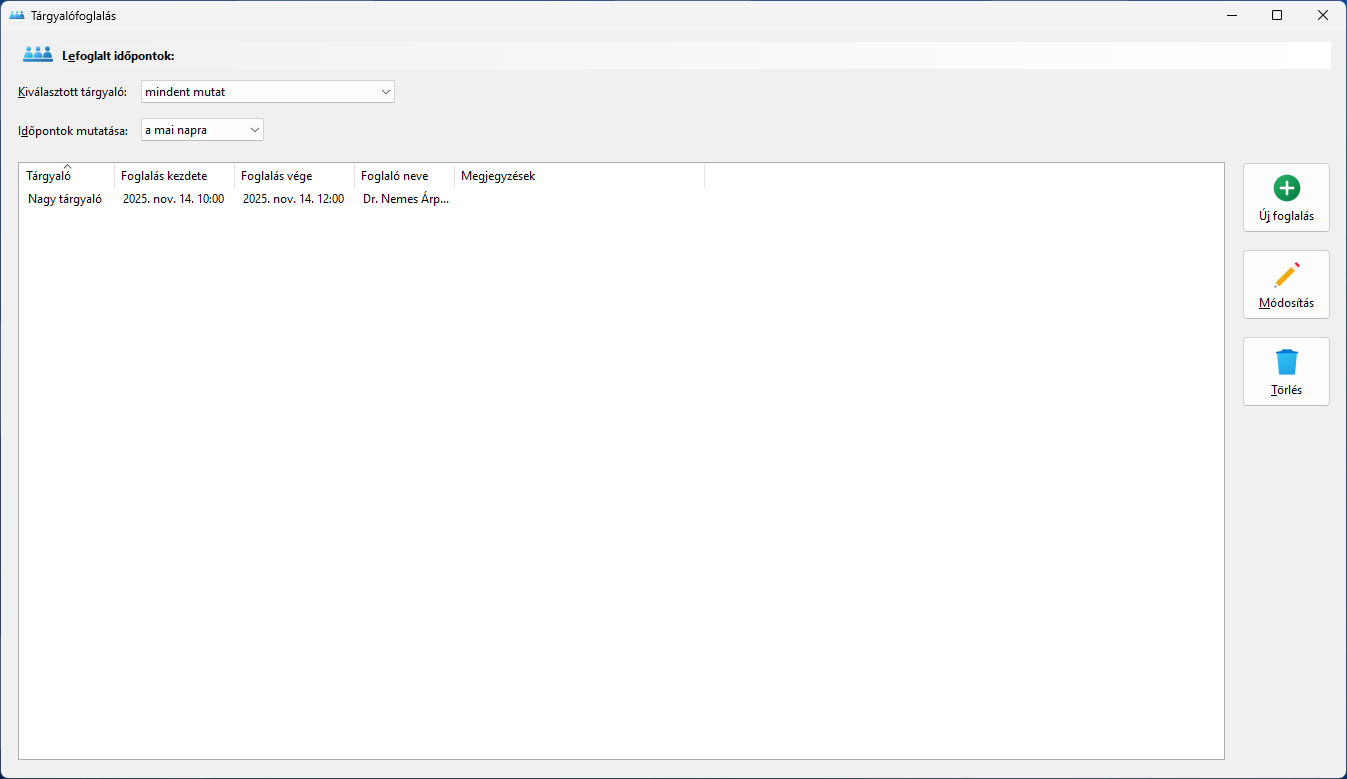
Task: Minimize the Tárgyalófoglalás window
Action: click(x=1231, y=16)
